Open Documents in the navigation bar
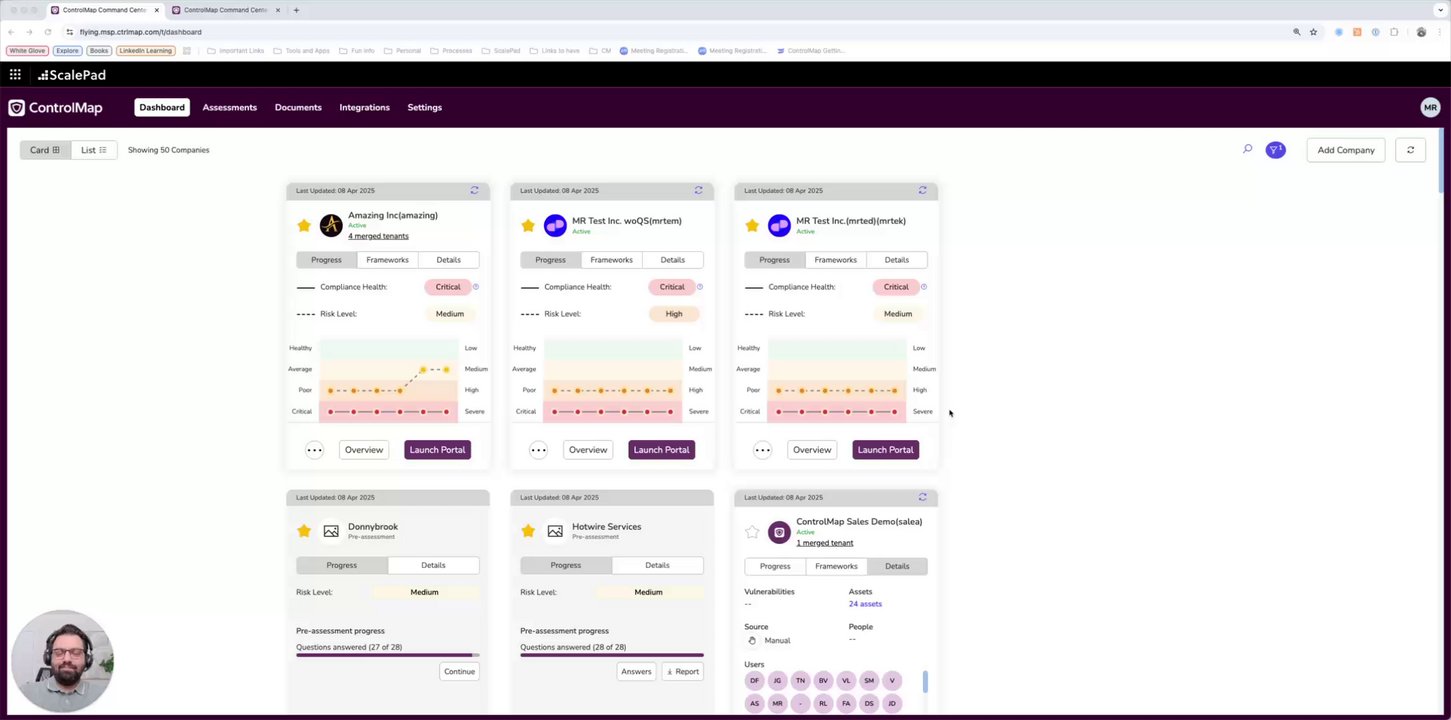Image resolution: width=1451 pixels, height=720 pixels. coord(298,107)
